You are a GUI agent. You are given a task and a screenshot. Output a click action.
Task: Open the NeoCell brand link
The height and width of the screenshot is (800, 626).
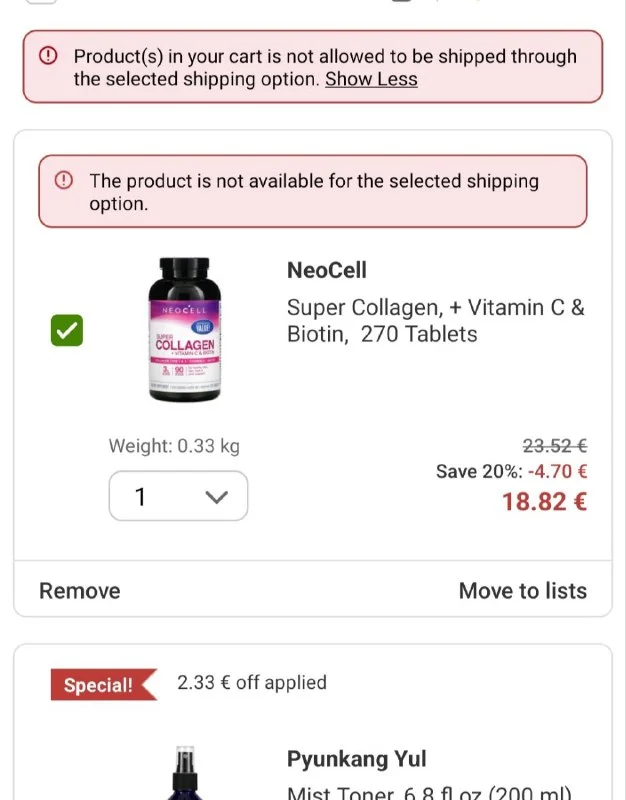click(327, 270)
